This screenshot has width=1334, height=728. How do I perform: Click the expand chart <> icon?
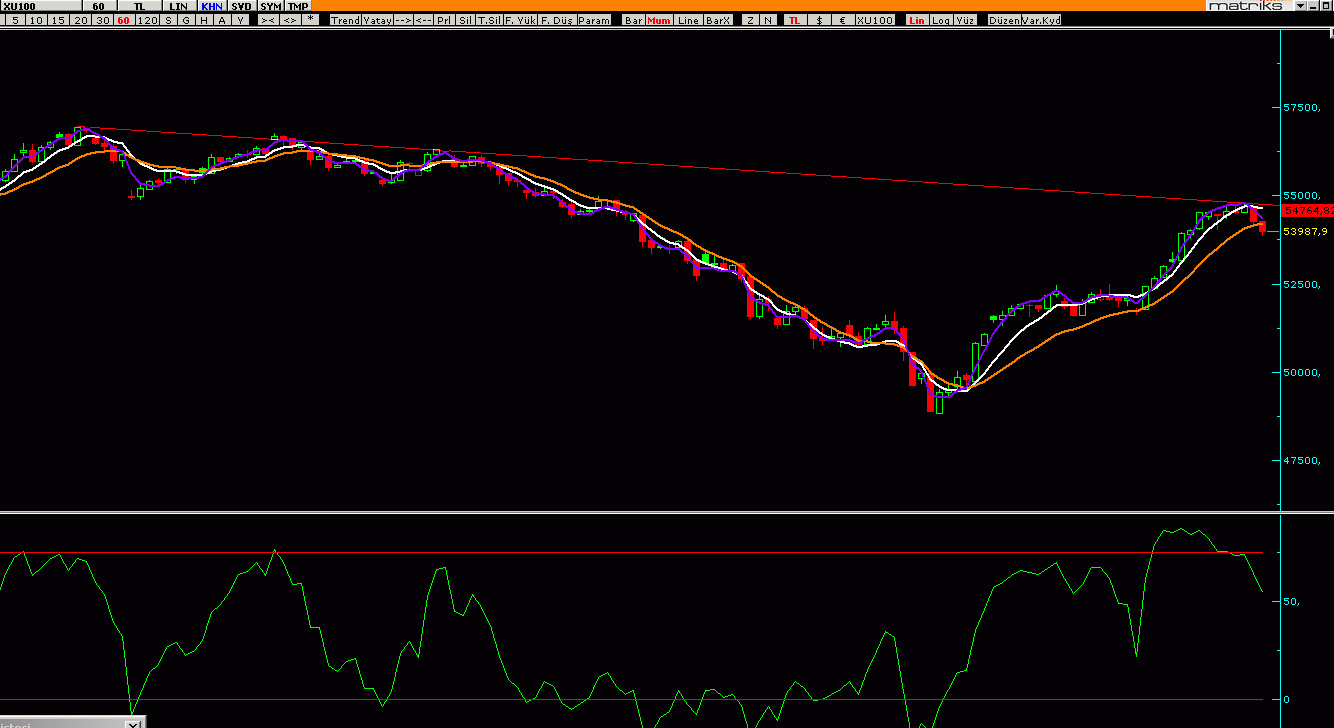pos(289,20)
